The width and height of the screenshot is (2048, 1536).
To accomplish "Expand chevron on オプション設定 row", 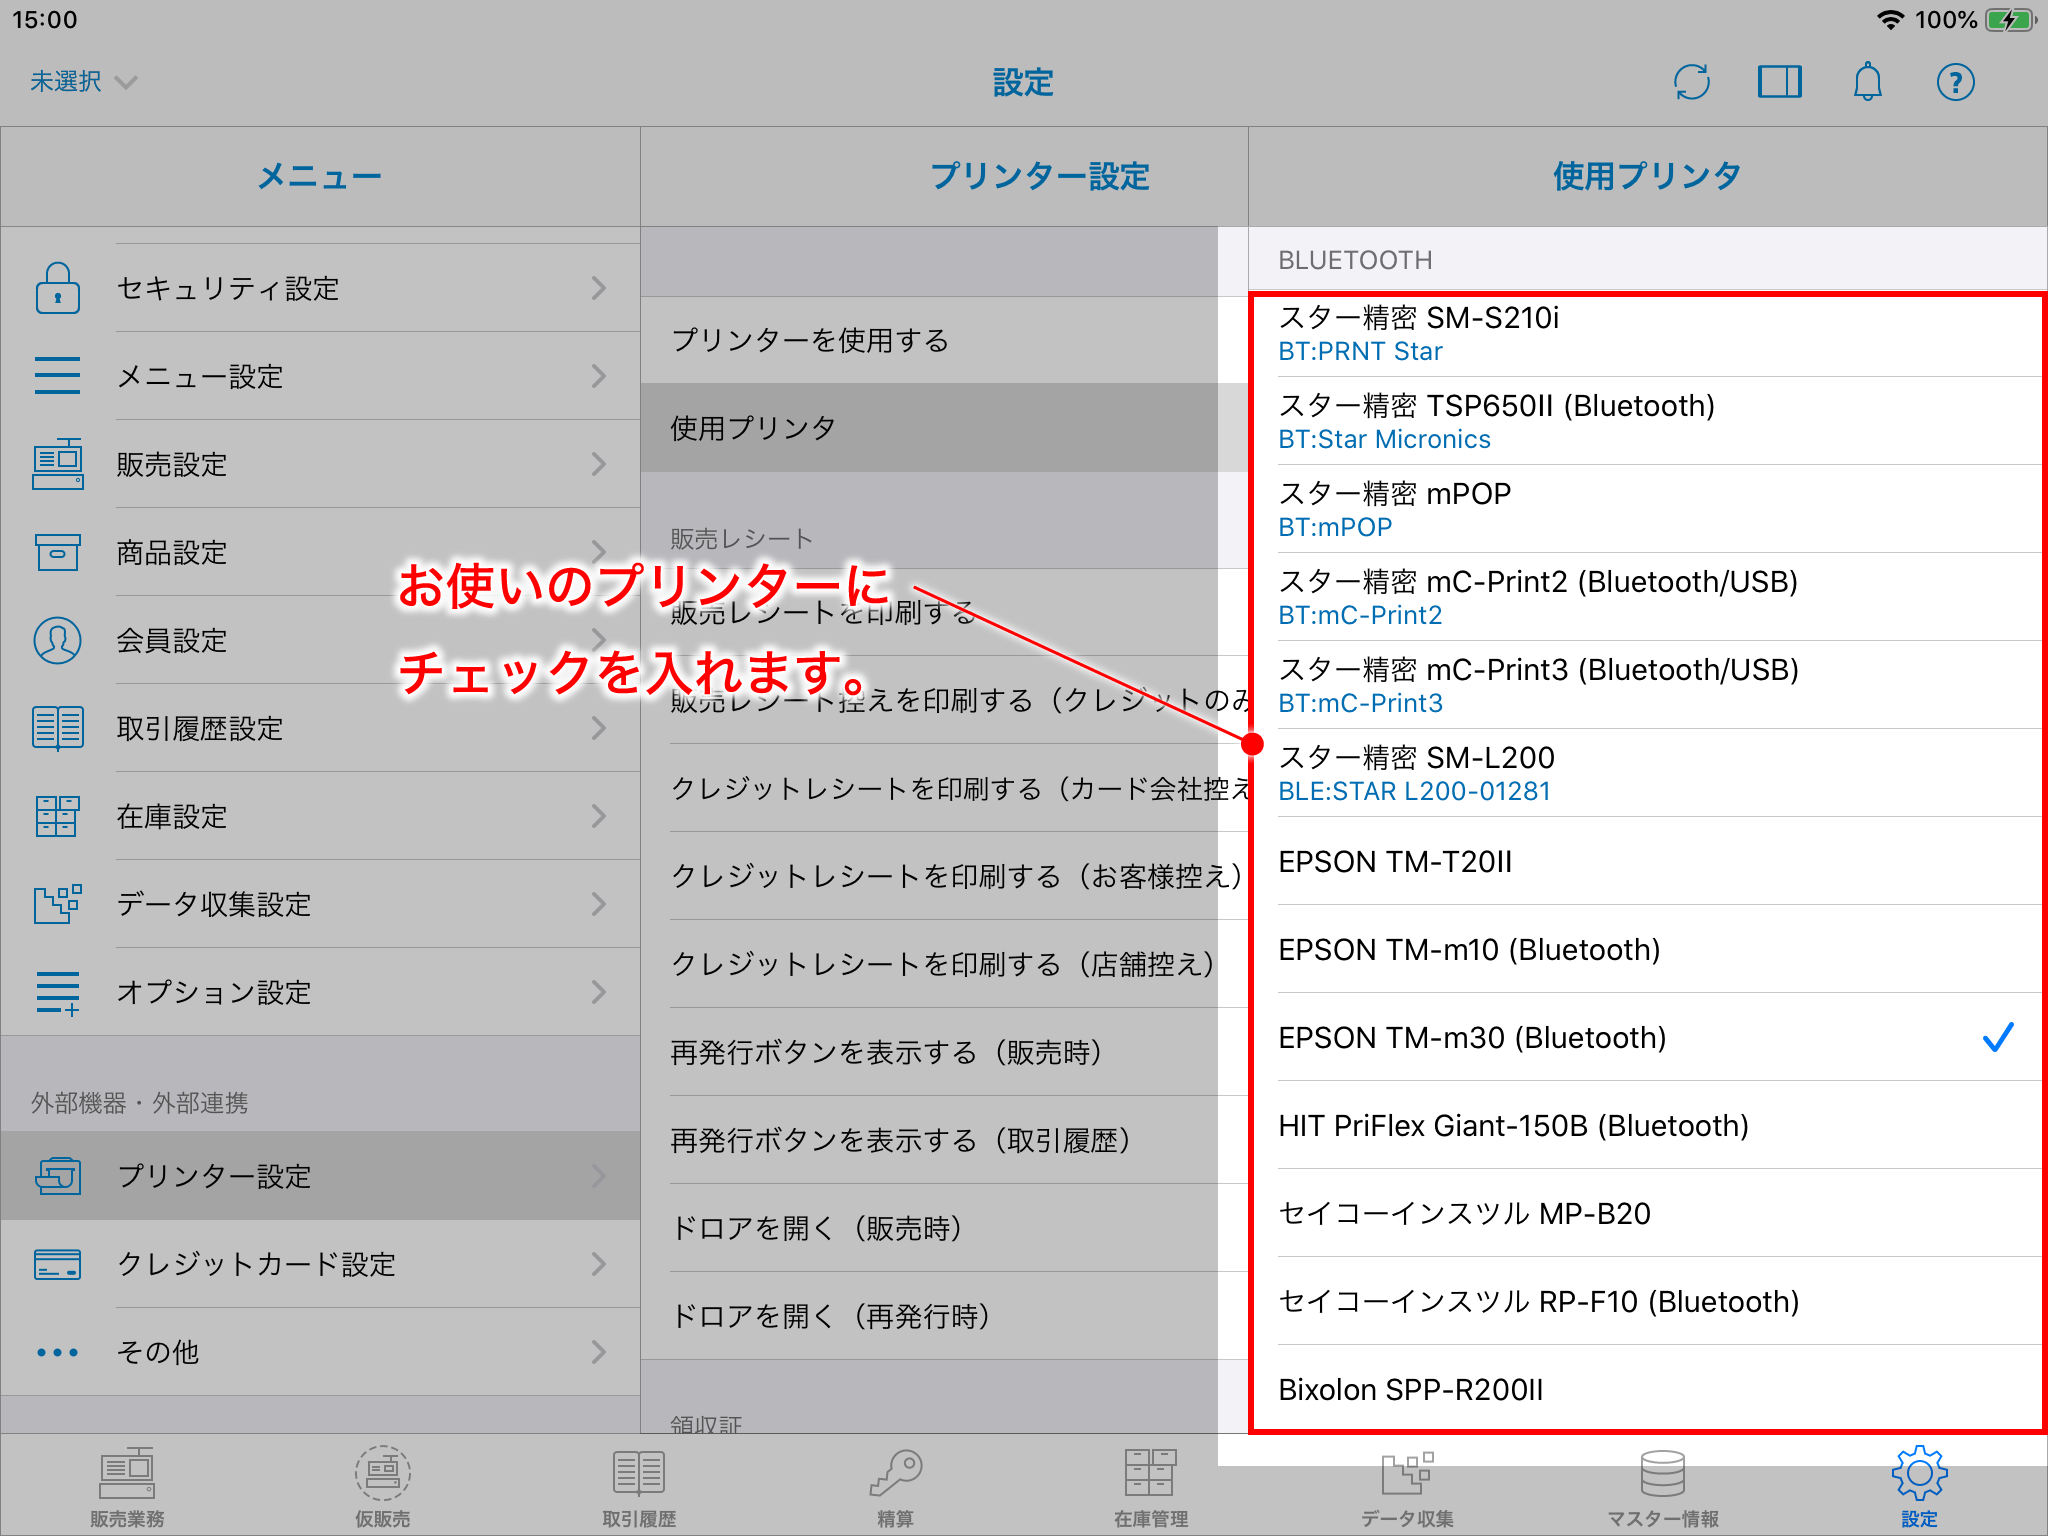I will click(598, 992).
